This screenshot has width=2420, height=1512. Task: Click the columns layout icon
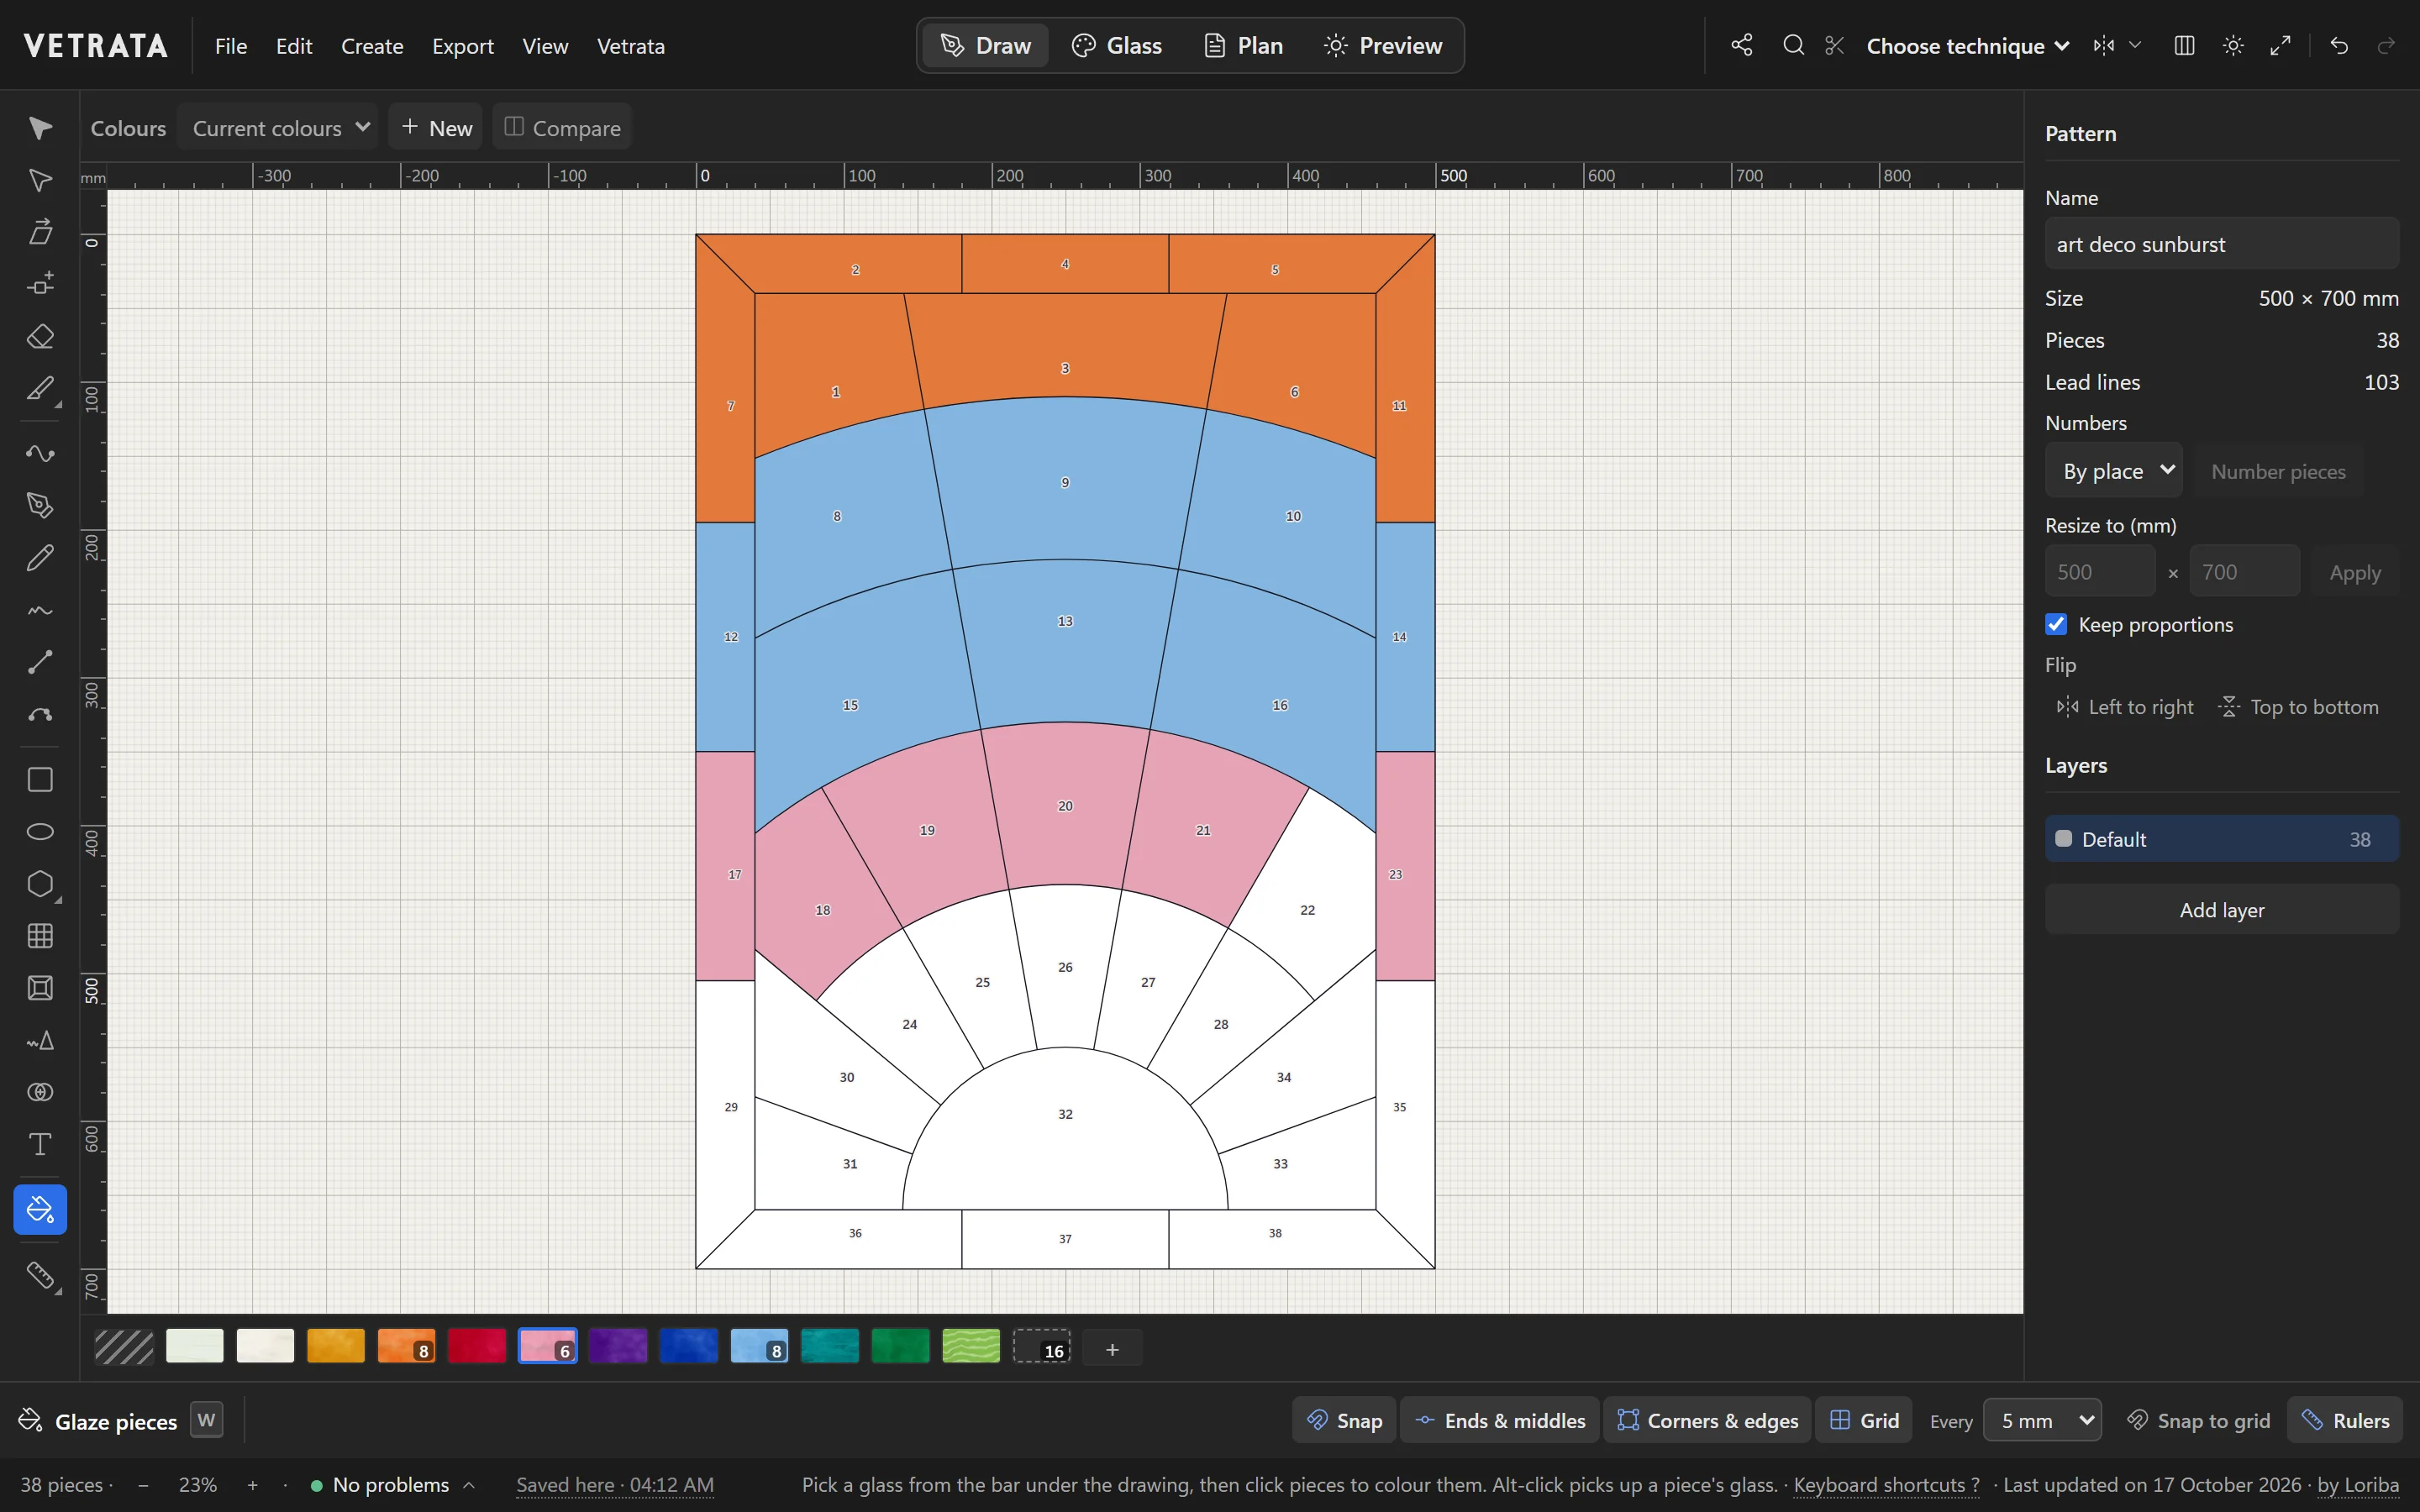tap(2184, 45)
